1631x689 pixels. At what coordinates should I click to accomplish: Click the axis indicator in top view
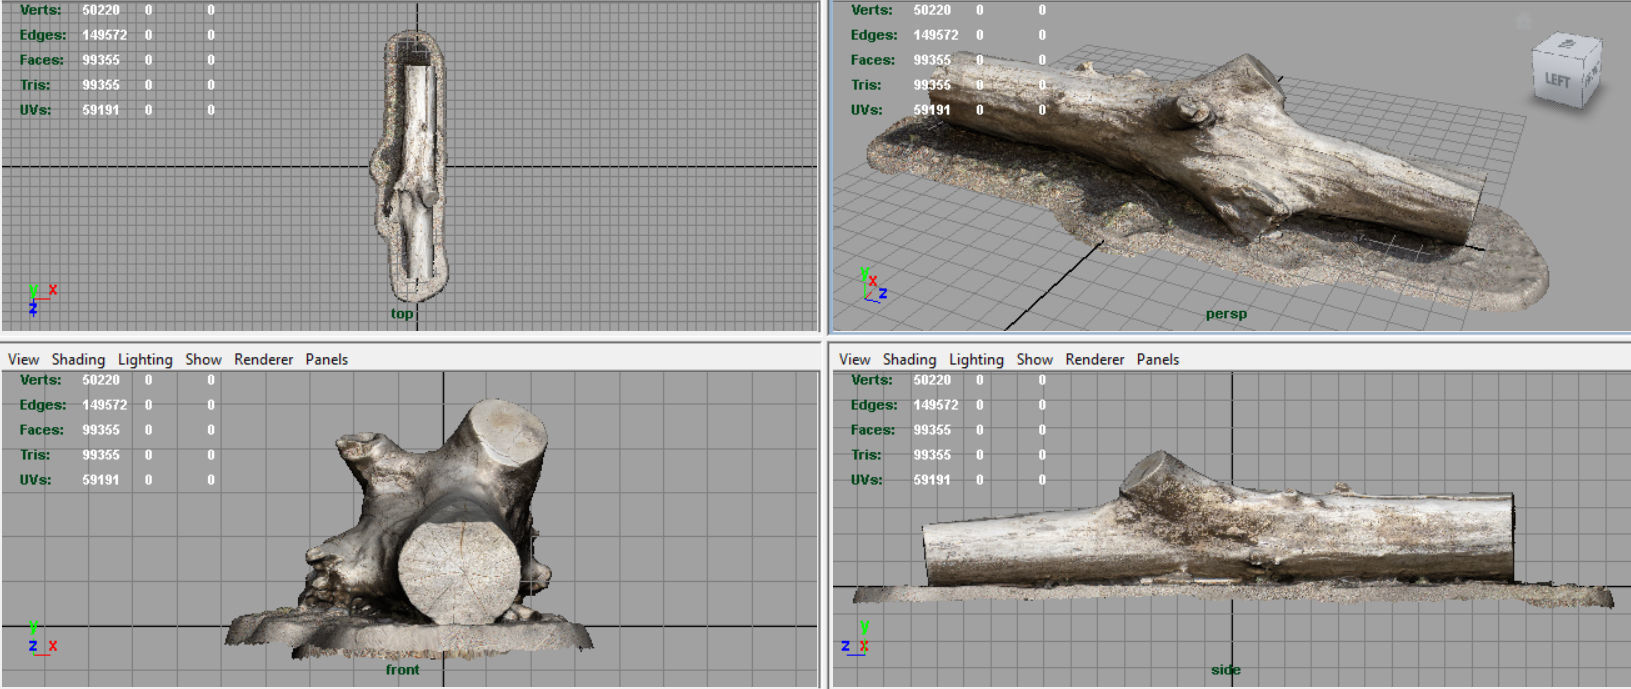click(42, 299)
